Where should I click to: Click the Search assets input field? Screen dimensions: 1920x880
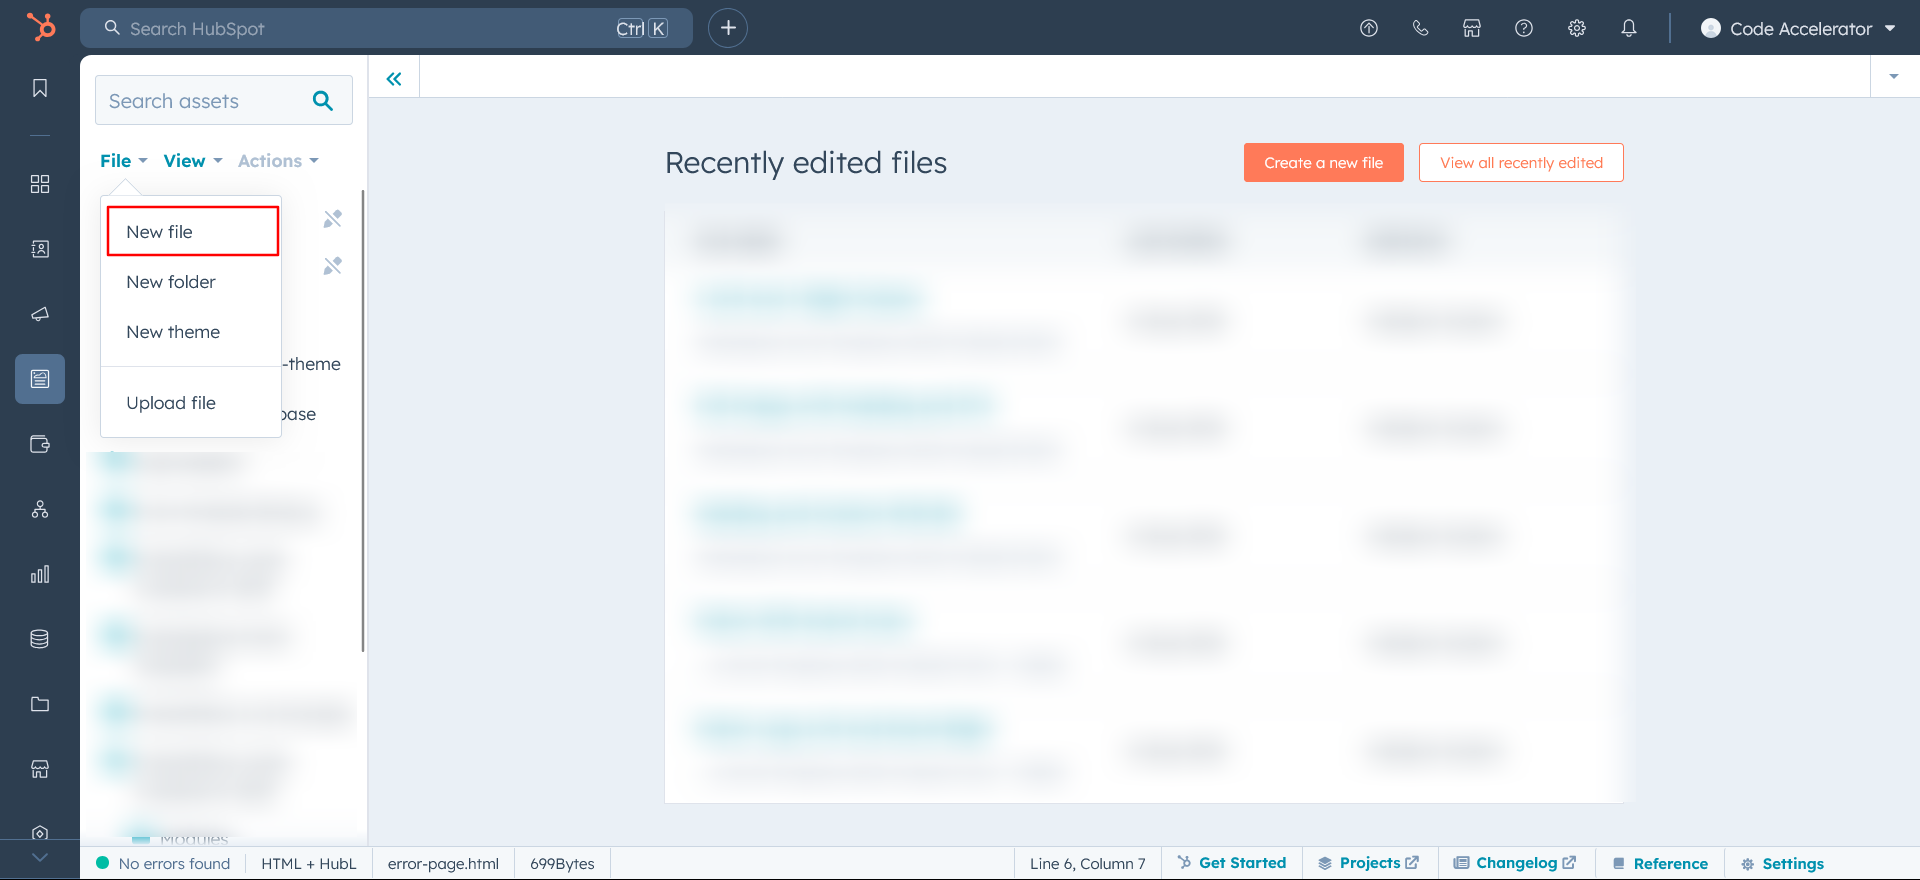tap(205, 101)
